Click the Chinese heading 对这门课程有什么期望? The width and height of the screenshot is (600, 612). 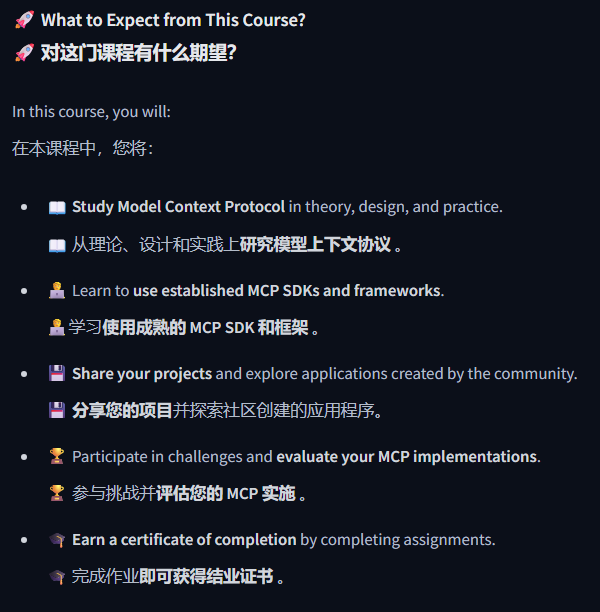[139, 53]
